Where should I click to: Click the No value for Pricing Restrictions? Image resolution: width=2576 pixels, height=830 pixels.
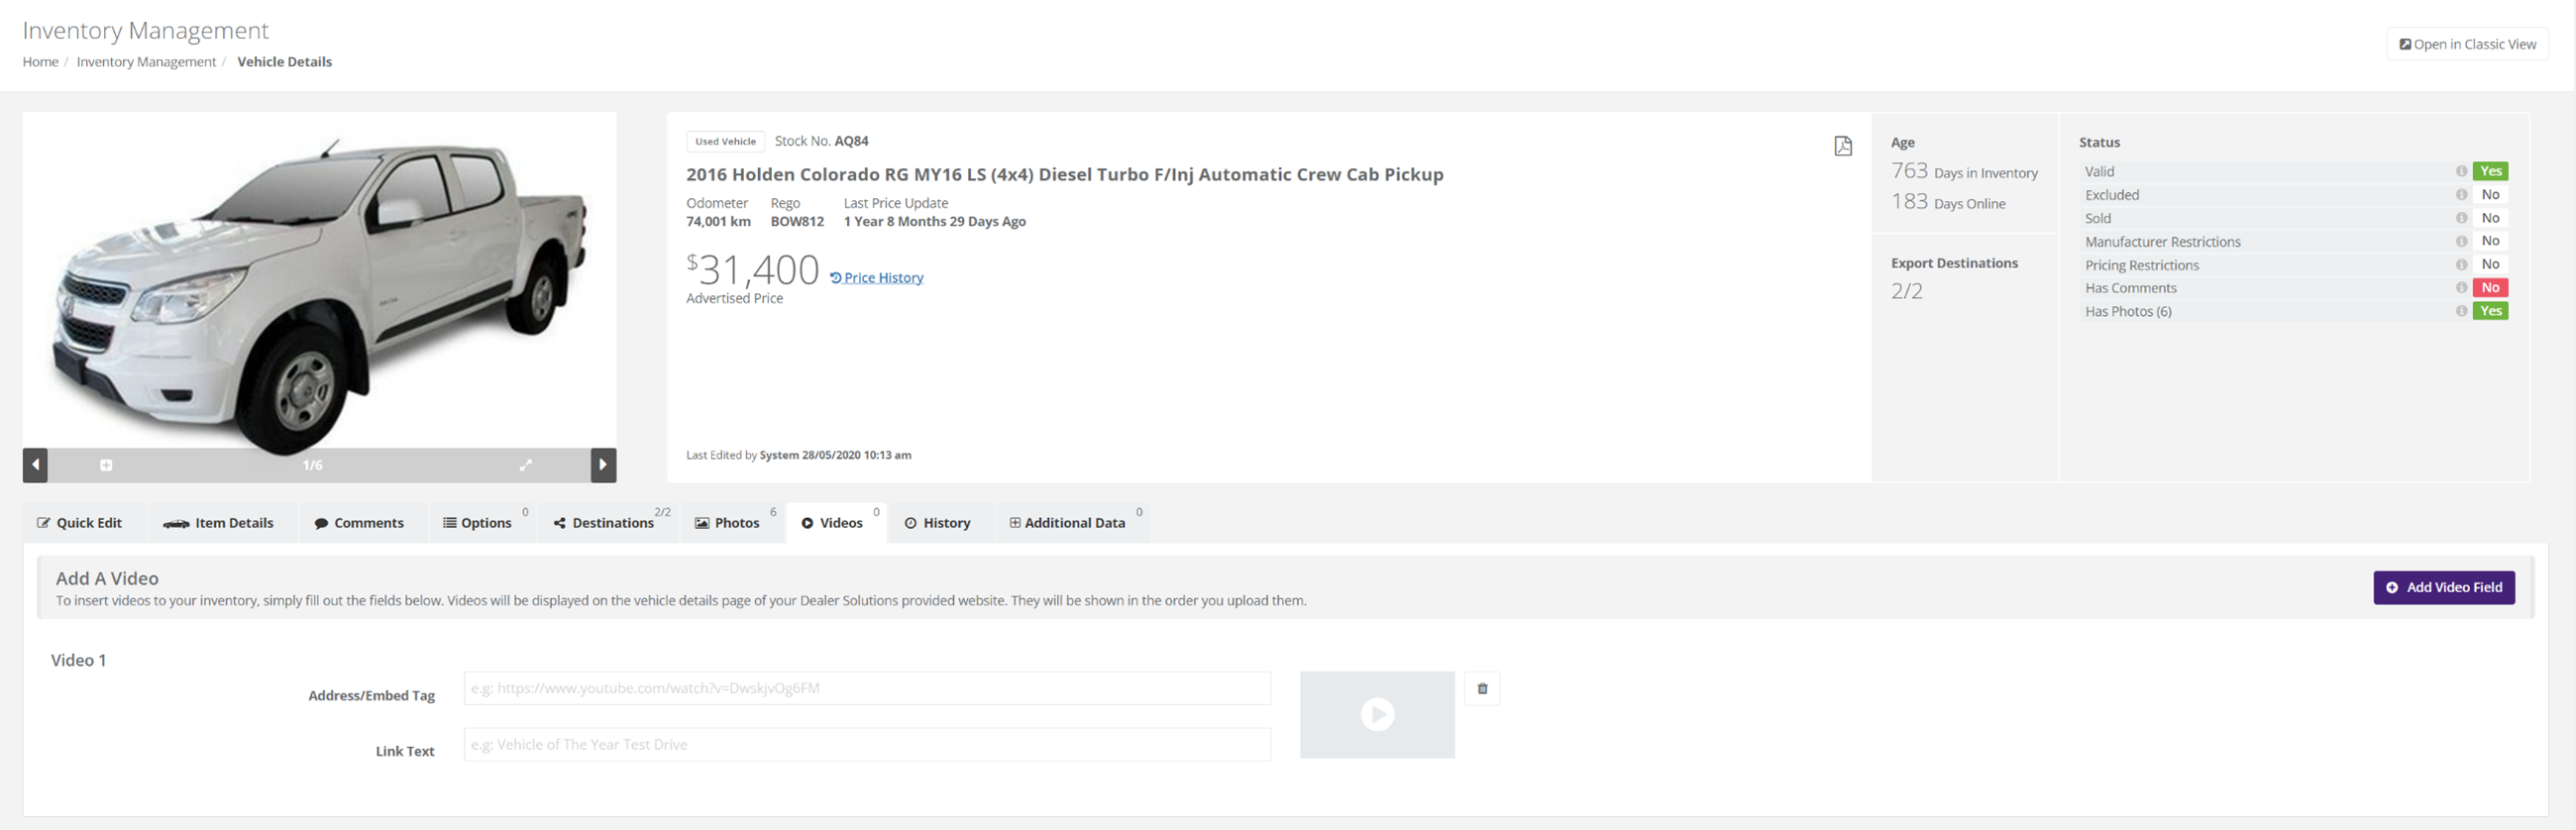tap(2490, 264)
